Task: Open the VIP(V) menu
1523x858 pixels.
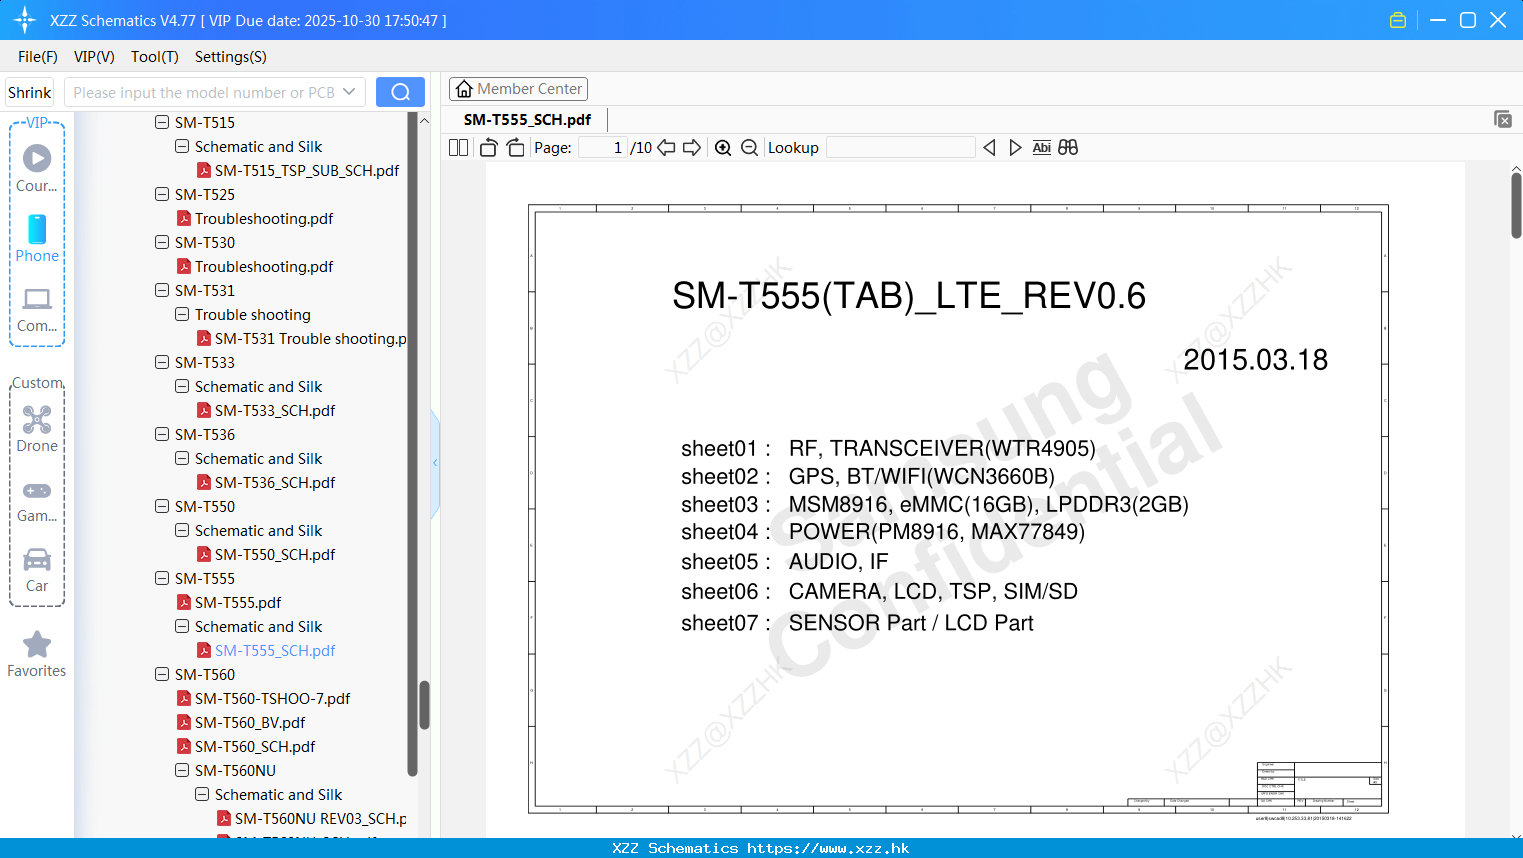Action: 94,57
